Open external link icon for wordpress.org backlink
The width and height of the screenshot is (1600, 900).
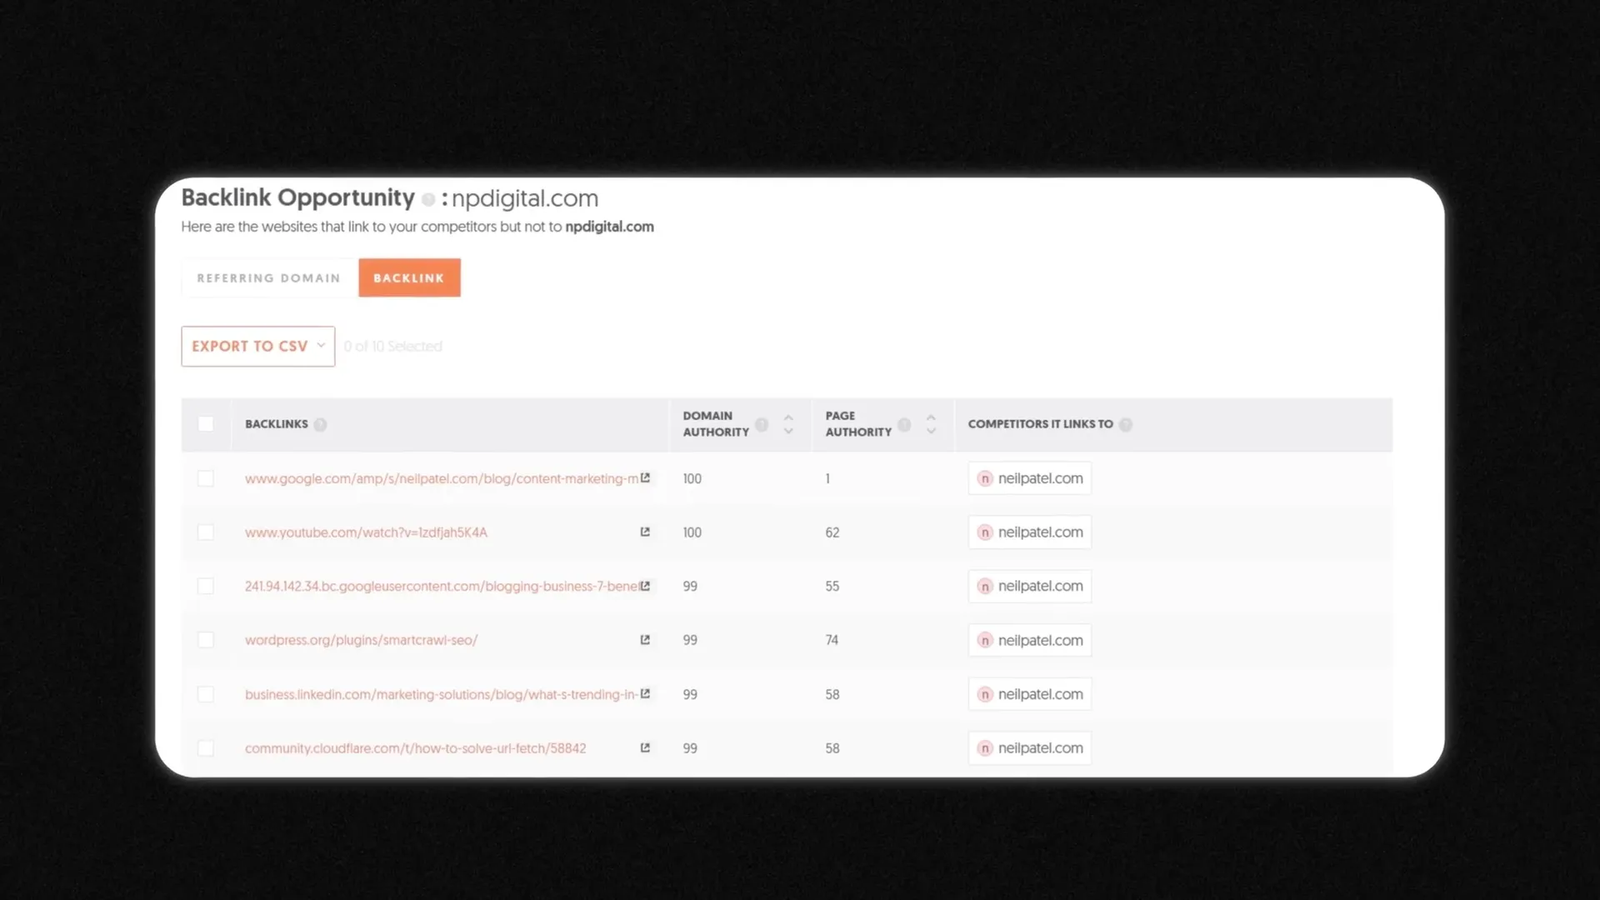click(x=645, y=640)
